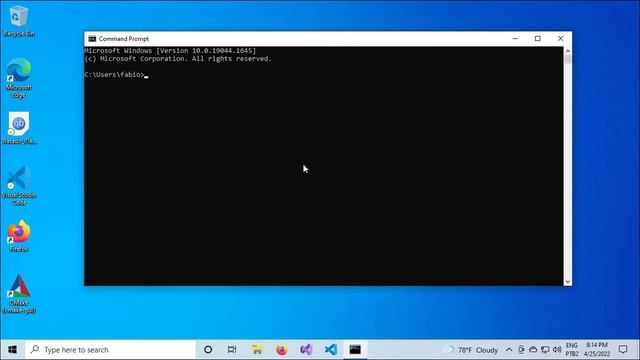640x360 pixels.
Task: Open the Windows Start menu
Action: (x=12, y=350)
